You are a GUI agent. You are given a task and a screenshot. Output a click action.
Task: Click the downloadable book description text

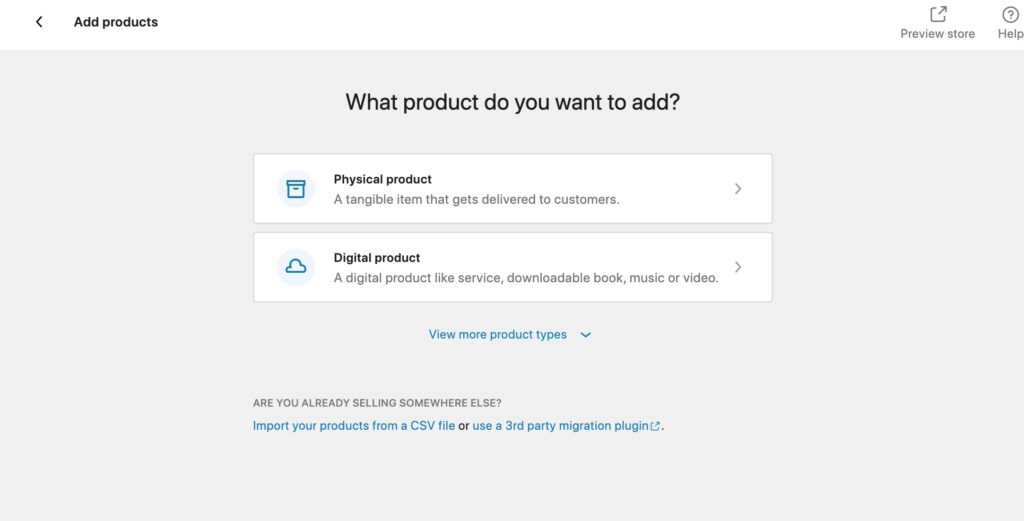[526, 278]
